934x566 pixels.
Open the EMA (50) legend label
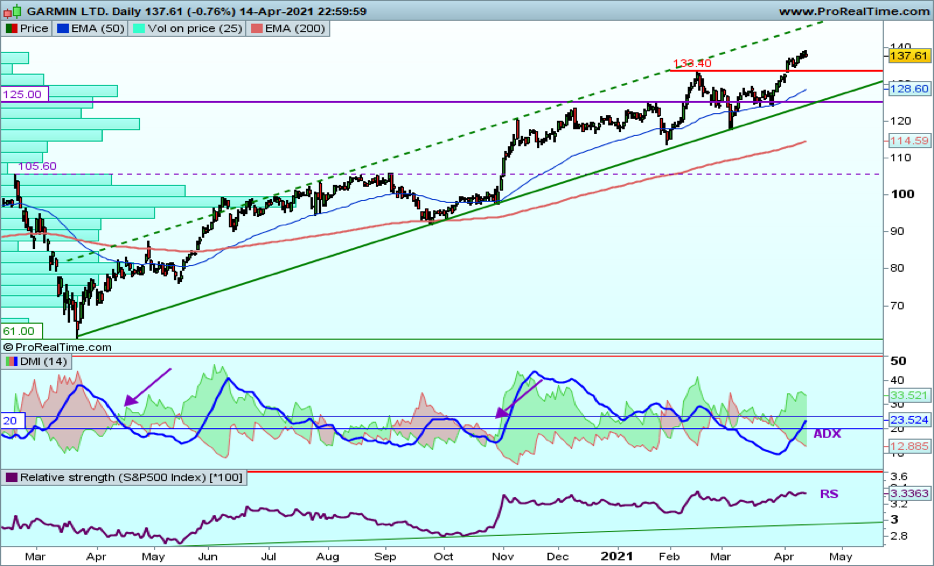click(x=98, y=28)
